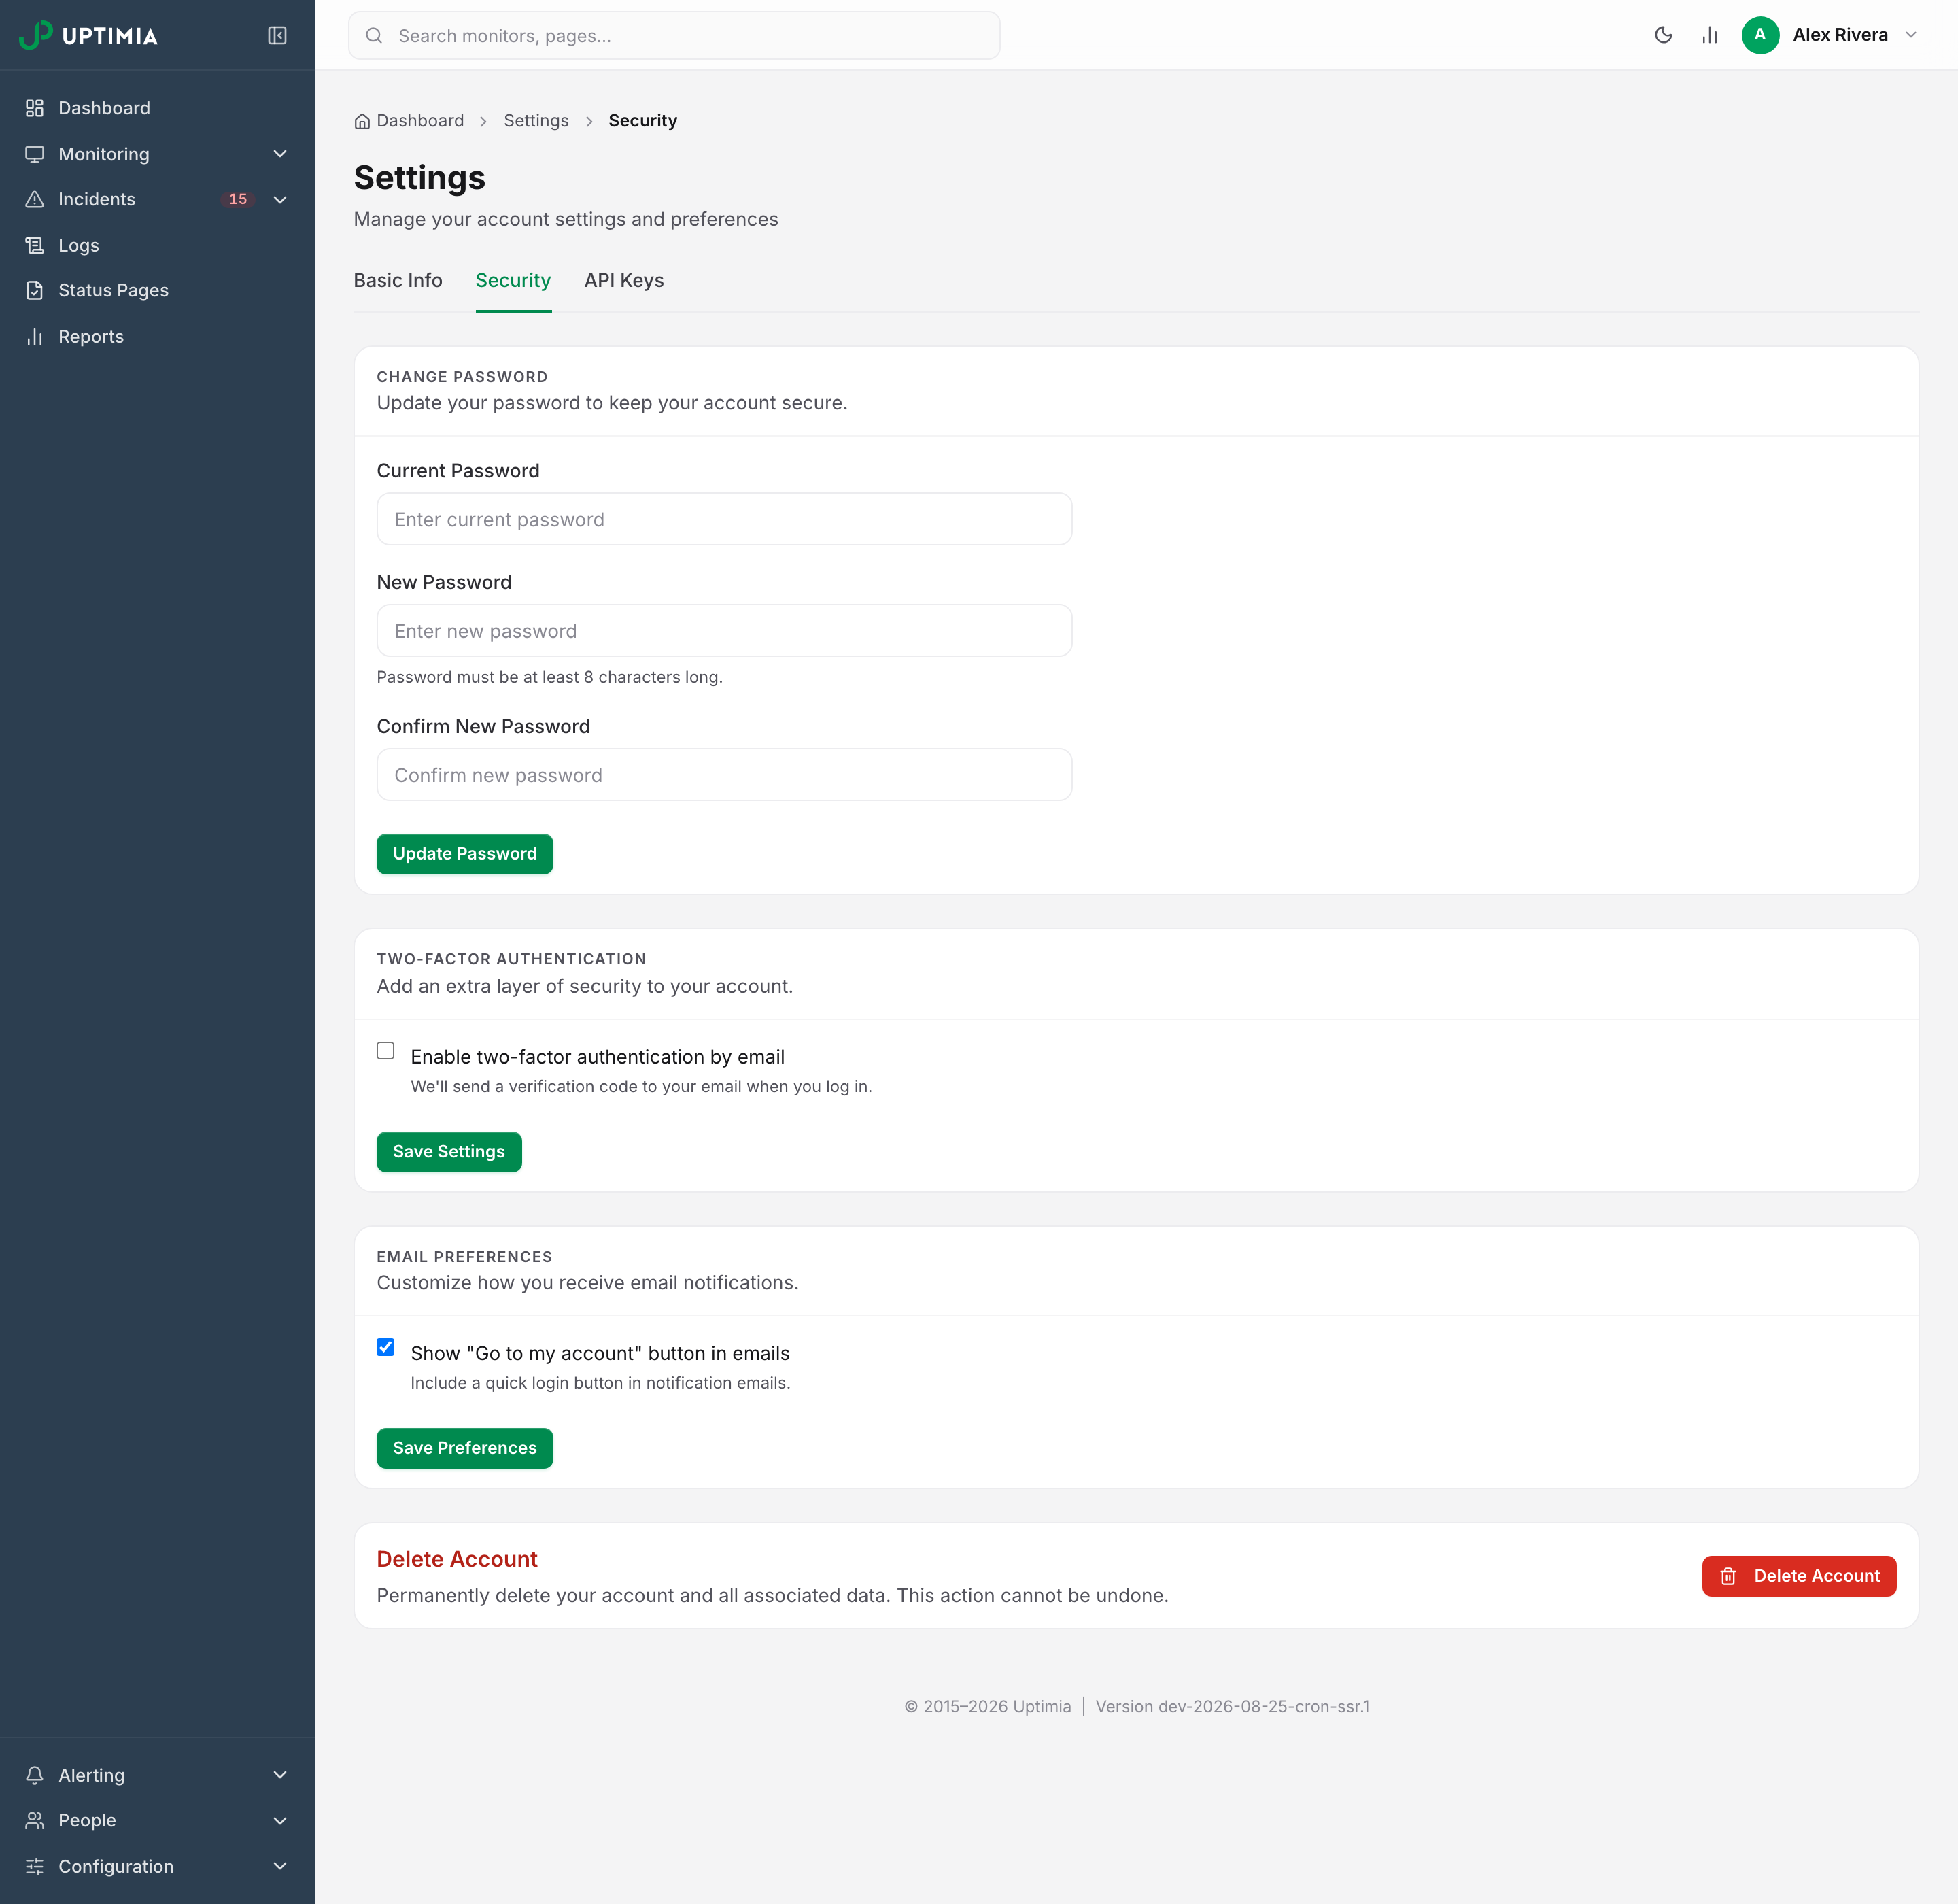Expand the Monitoring menu chevron
Screen dimensions: 1958x1904
coord(280,154)
